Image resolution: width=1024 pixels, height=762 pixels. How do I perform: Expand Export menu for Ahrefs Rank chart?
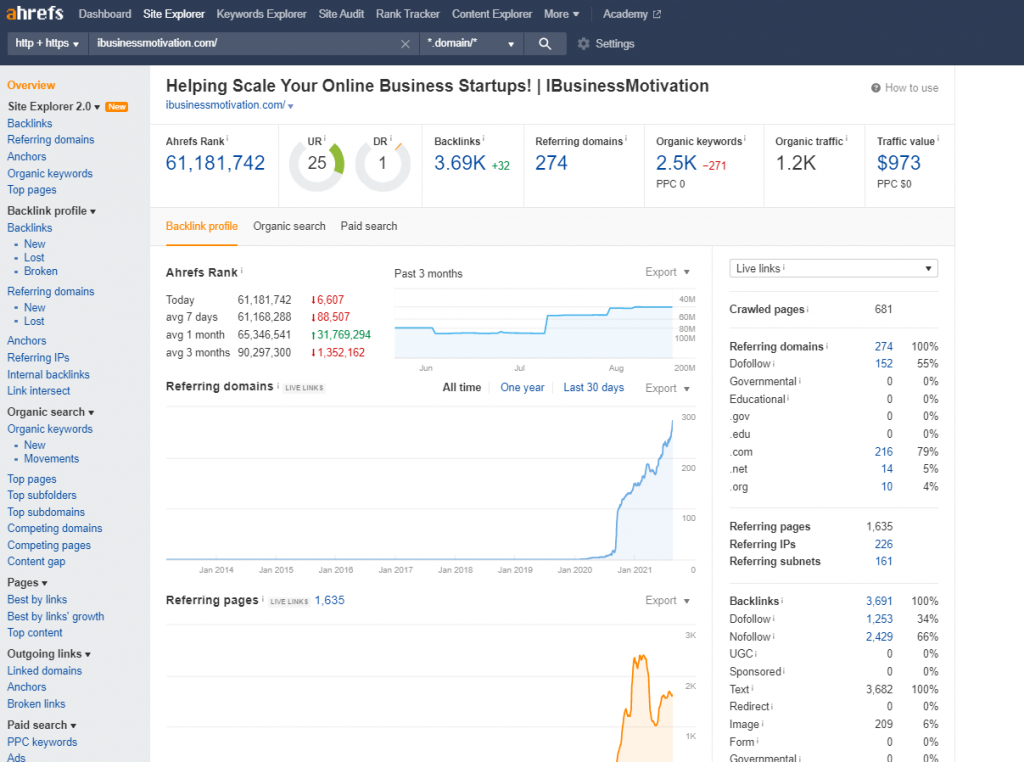(667, 272)
